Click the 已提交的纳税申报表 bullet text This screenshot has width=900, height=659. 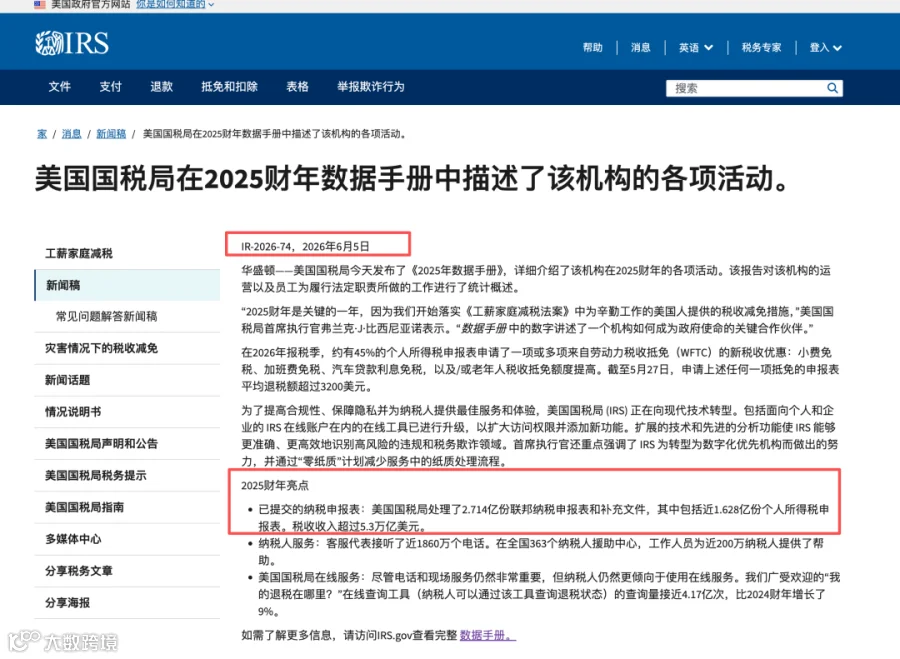pyautogui.click(x=544, y=517)
